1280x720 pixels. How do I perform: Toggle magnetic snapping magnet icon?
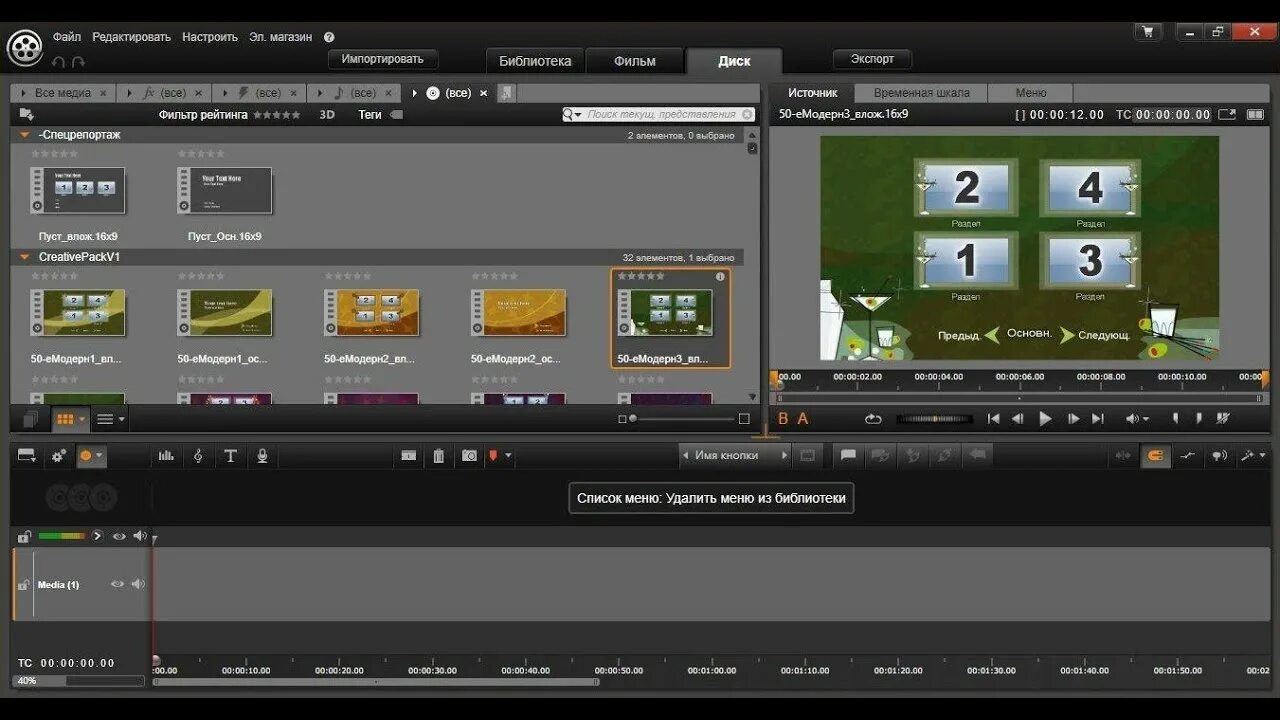click(1155, 456)
